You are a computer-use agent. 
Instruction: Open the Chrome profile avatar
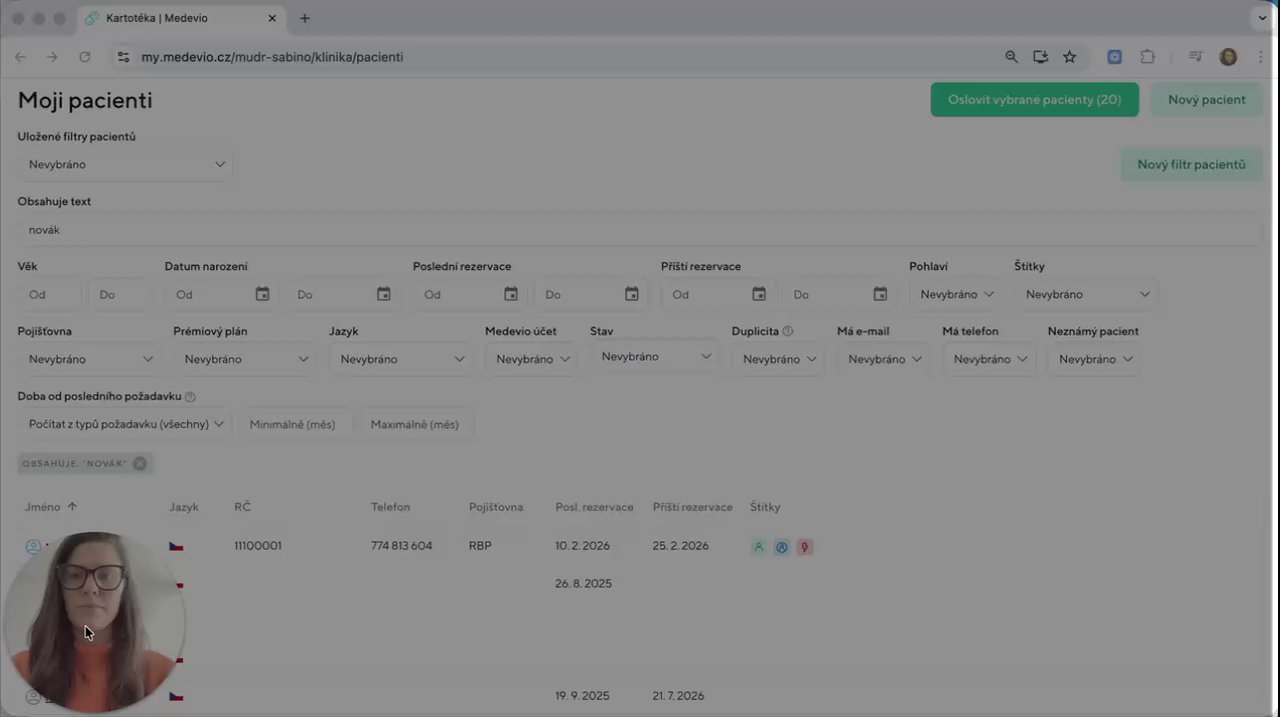[1228, 57]
